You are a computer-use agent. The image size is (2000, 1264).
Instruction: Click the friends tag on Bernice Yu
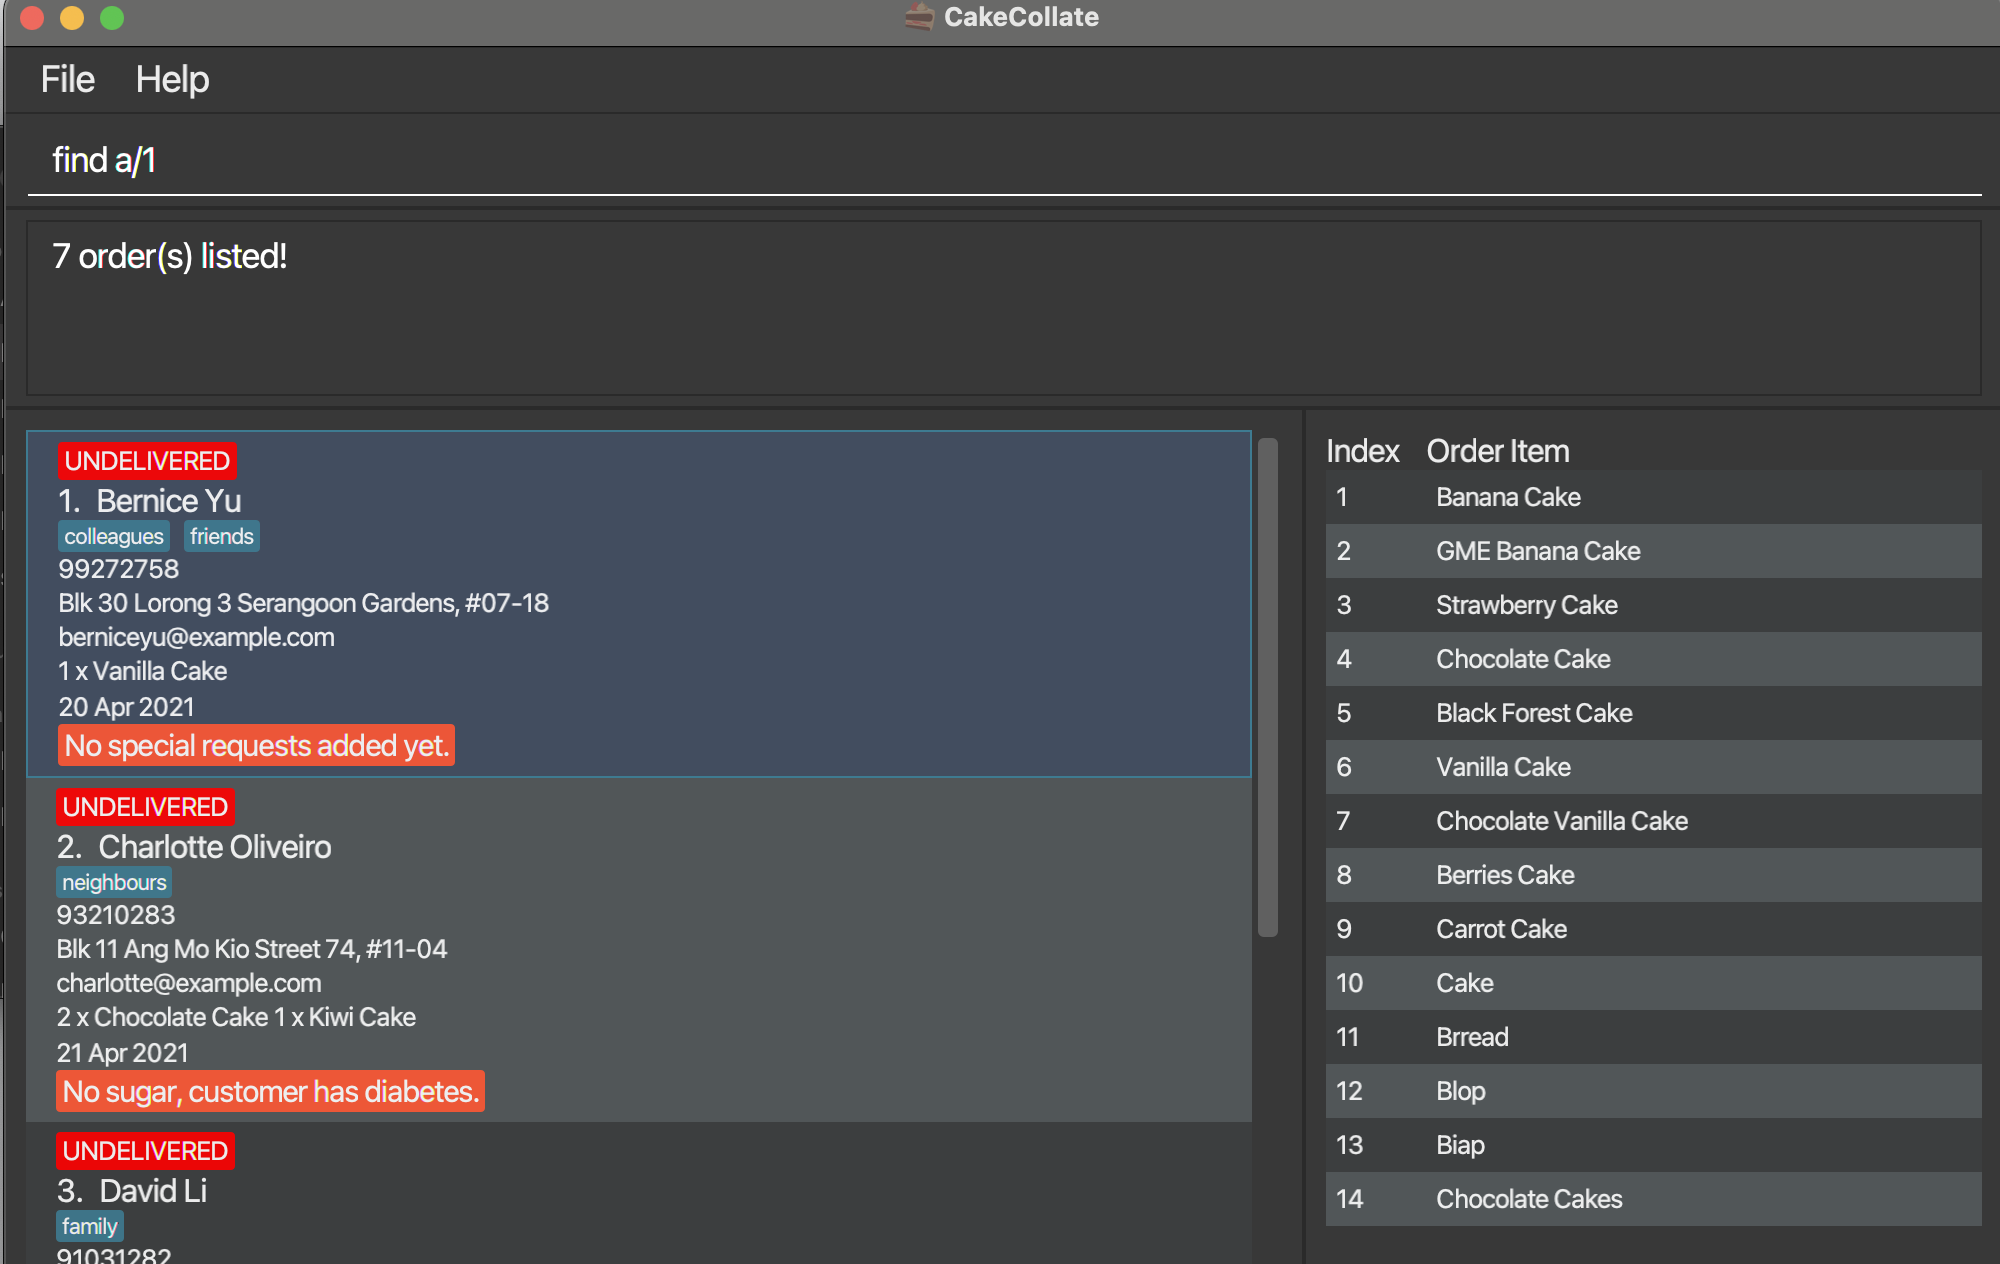pyautogui.click(x=221, y=537)
